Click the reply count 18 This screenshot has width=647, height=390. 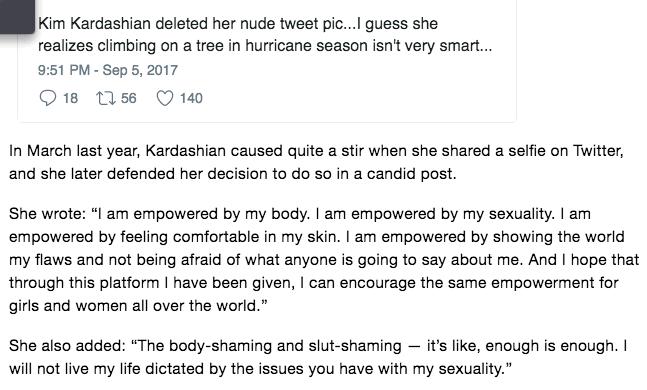(x=70, y=98)
